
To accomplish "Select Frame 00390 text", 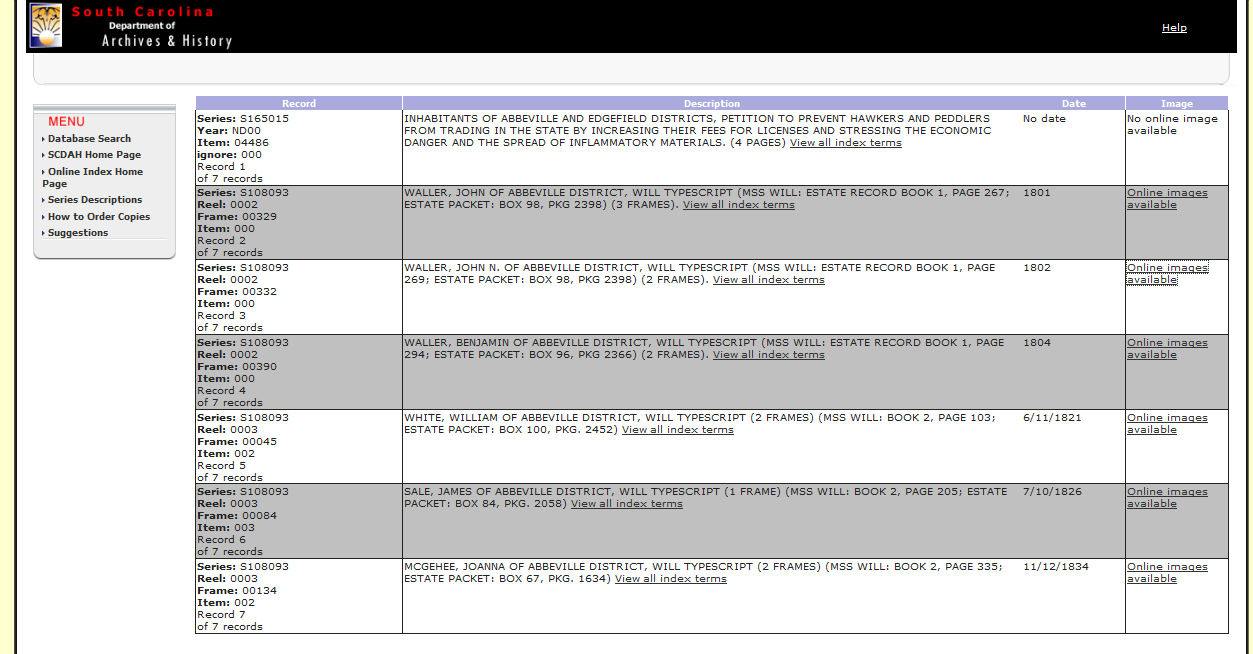I will click(x=237, y=367).
